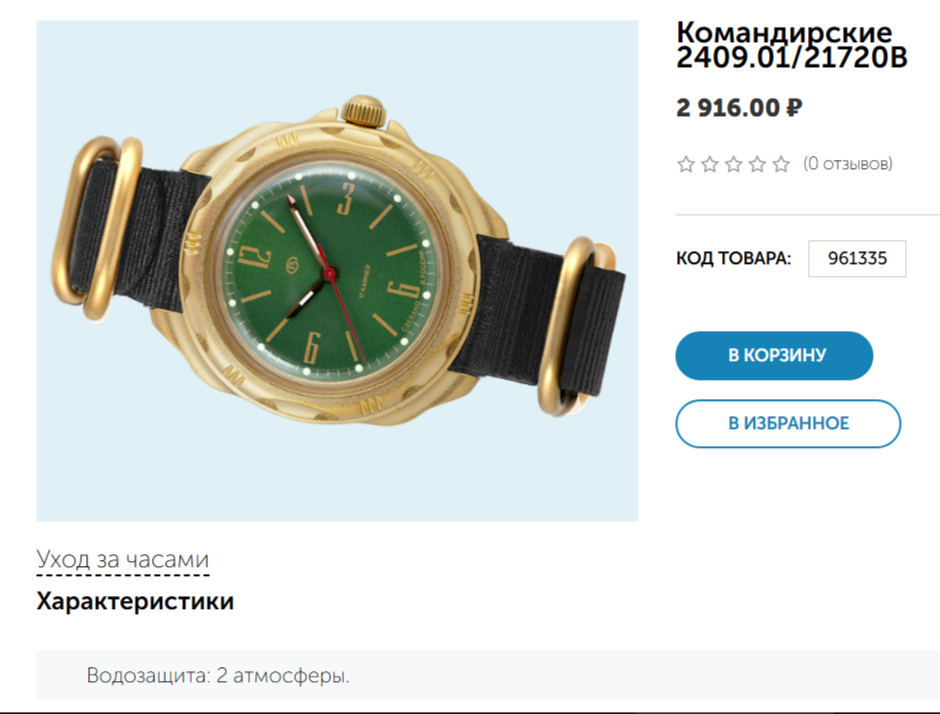Open the green dial watch photo
This screenshot has height=714, width=940.
(x=338, y=270)
